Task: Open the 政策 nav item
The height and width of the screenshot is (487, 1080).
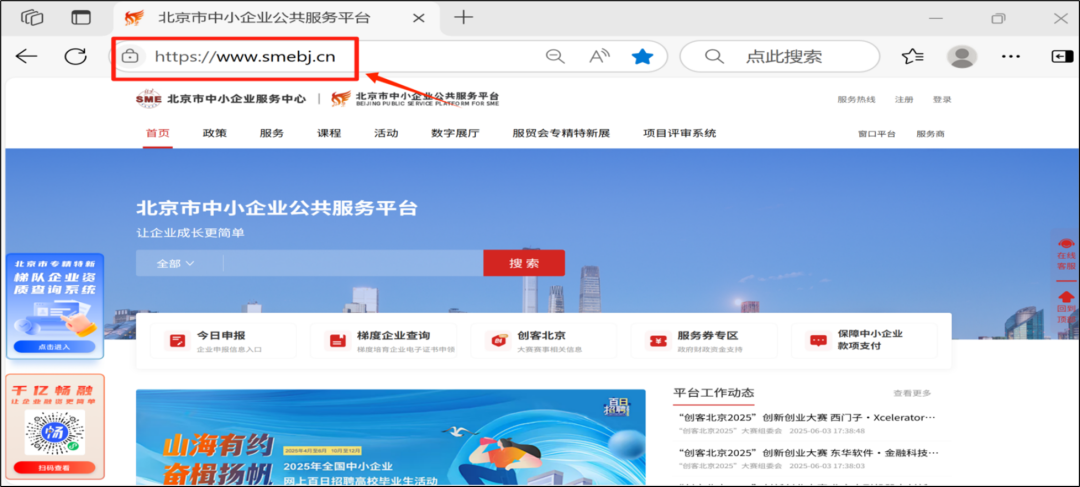Action: 215,133
